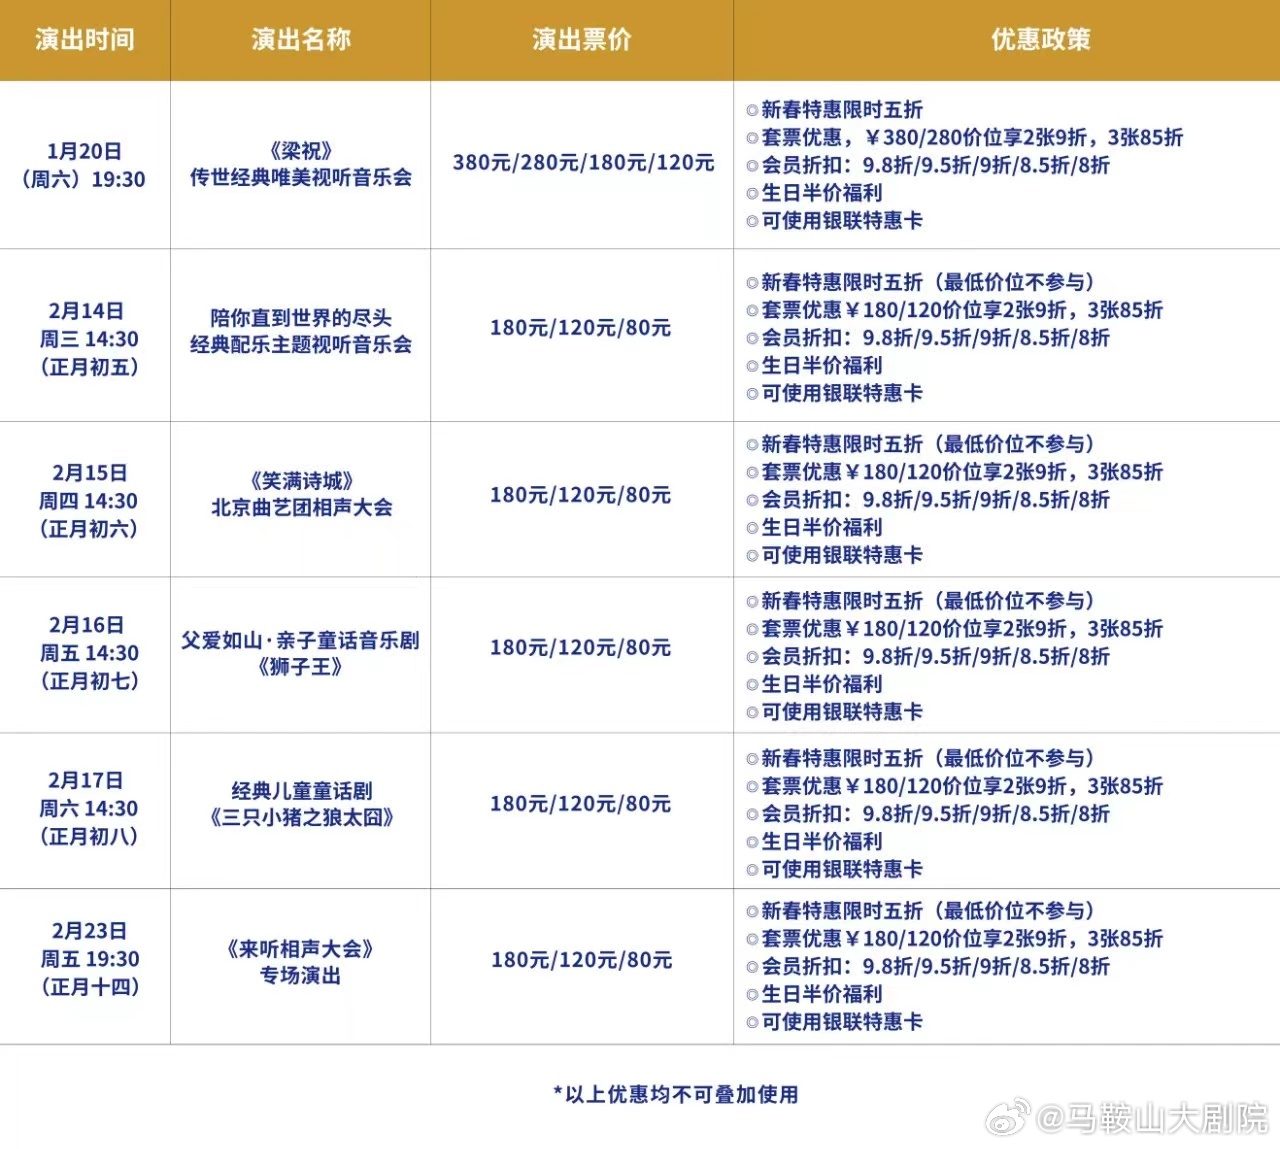Click 可使用银联特惠卡 in the 2月23日 row
Viewport: 1280px width, 1149px height.
click(834, 1022)
